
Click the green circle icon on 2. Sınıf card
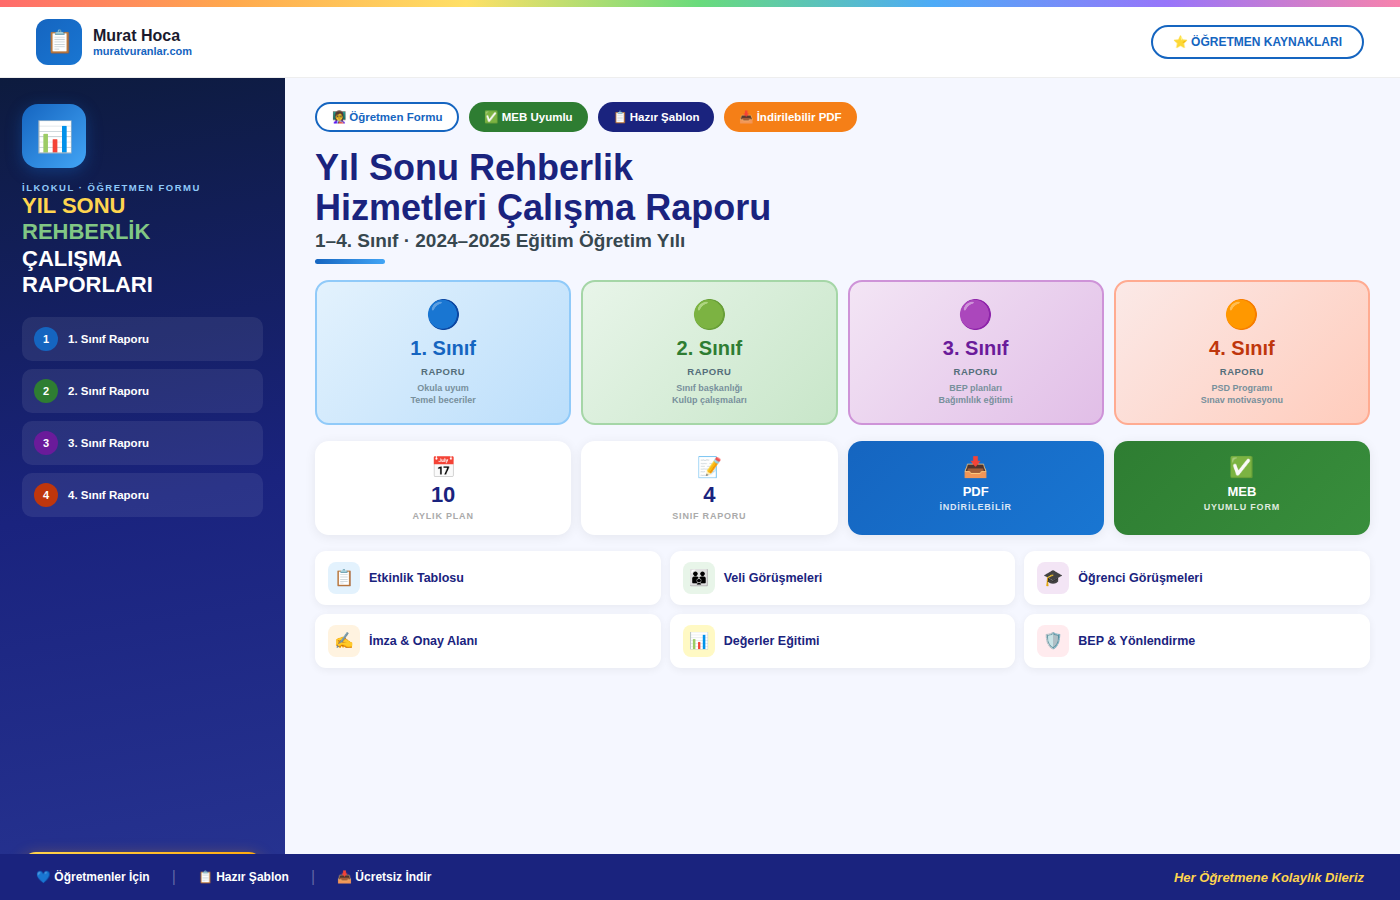(709, 314)
